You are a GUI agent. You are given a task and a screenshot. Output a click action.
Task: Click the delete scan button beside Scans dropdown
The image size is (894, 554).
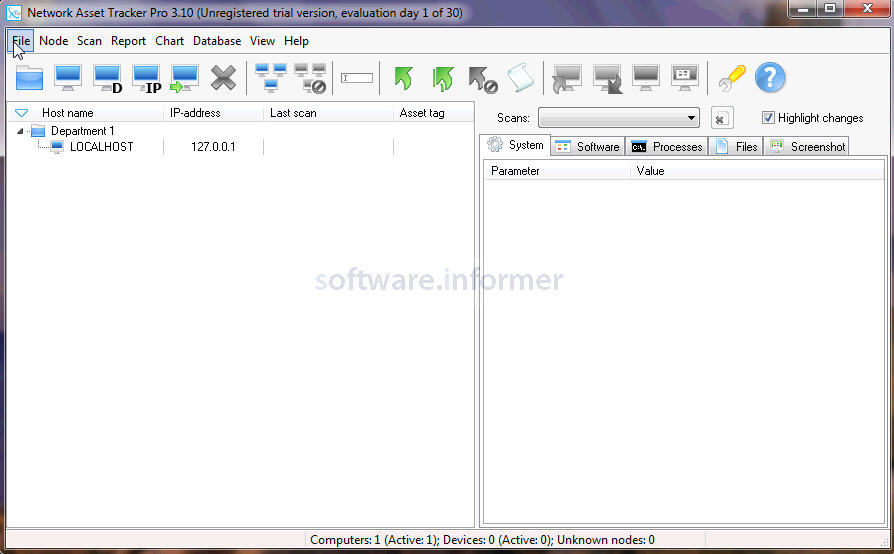[722, 119]
